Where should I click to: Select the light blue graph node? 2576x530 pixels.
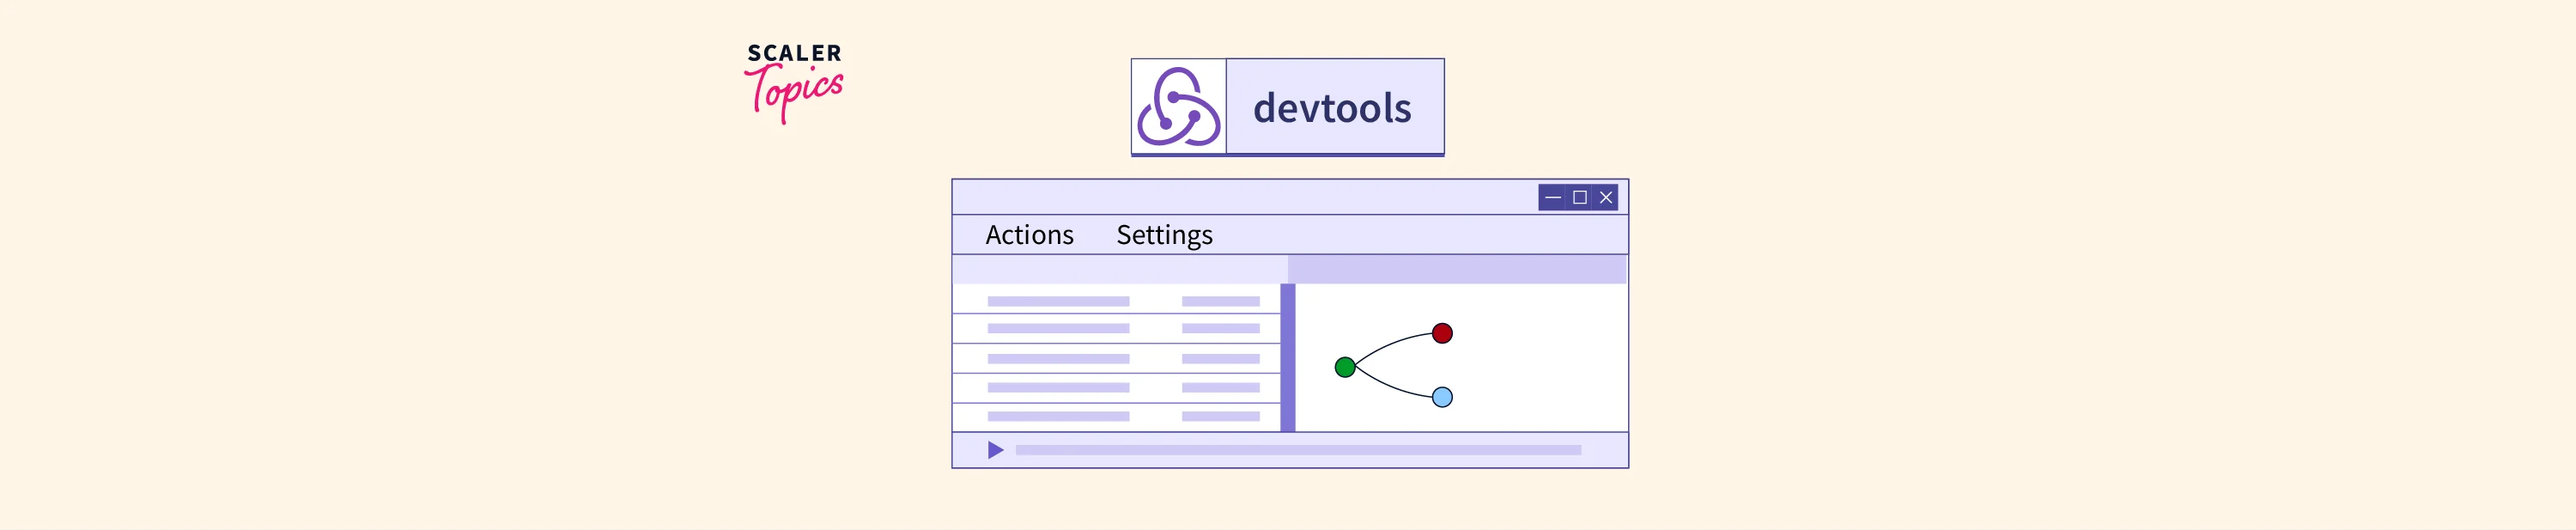coord(1442,397)
